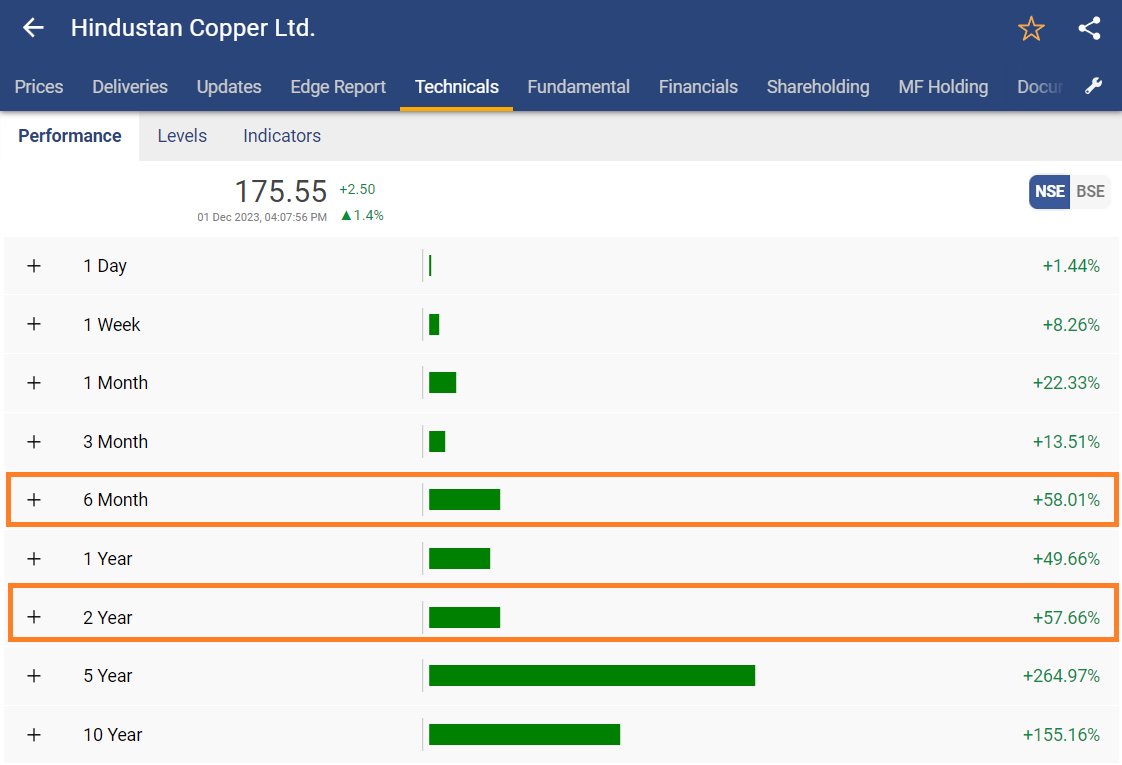Click the +22.33% value

pos(1066,383)
